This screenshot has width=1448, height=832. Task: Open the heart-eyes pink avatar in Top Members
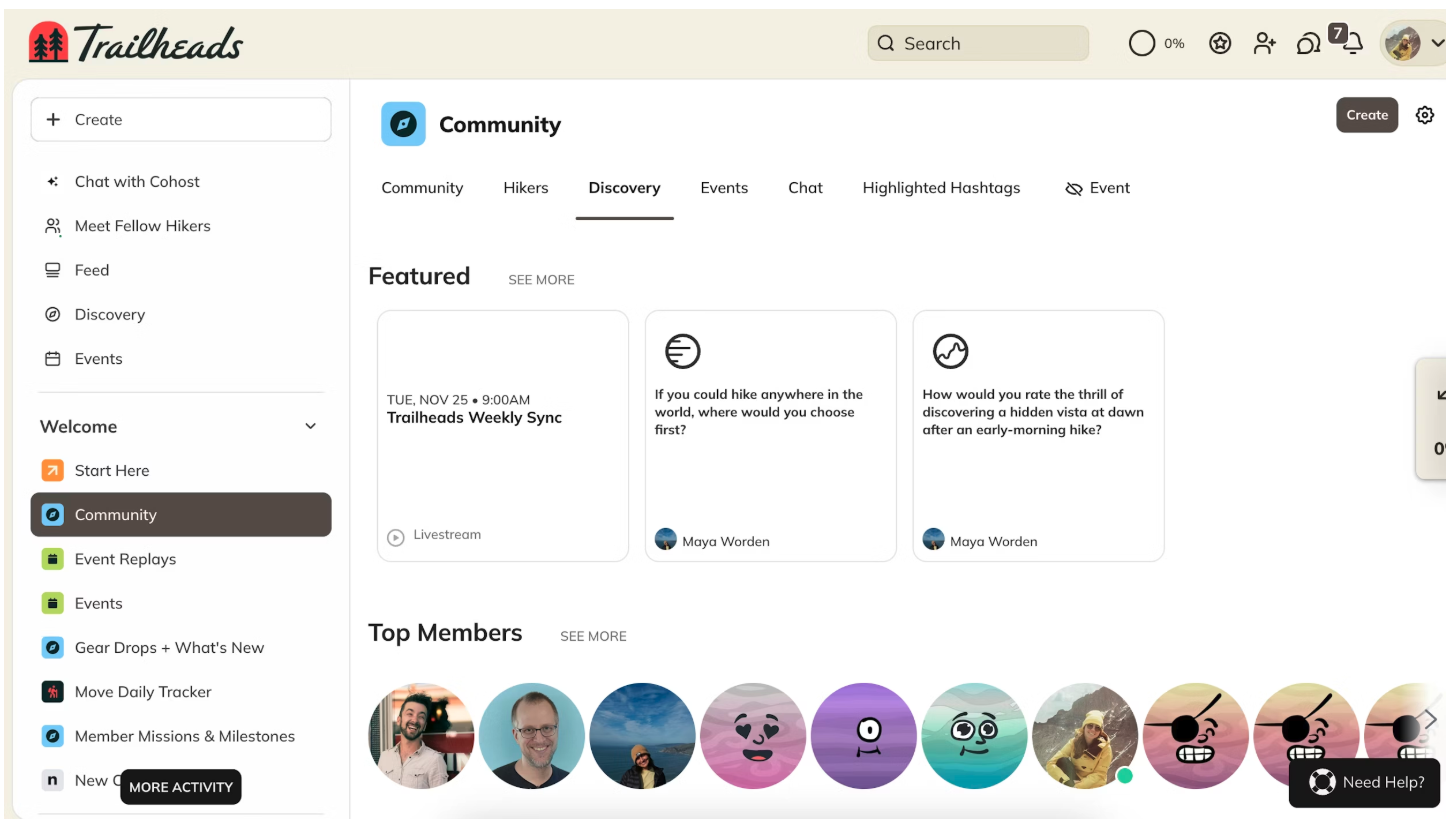tap(753, 736)
